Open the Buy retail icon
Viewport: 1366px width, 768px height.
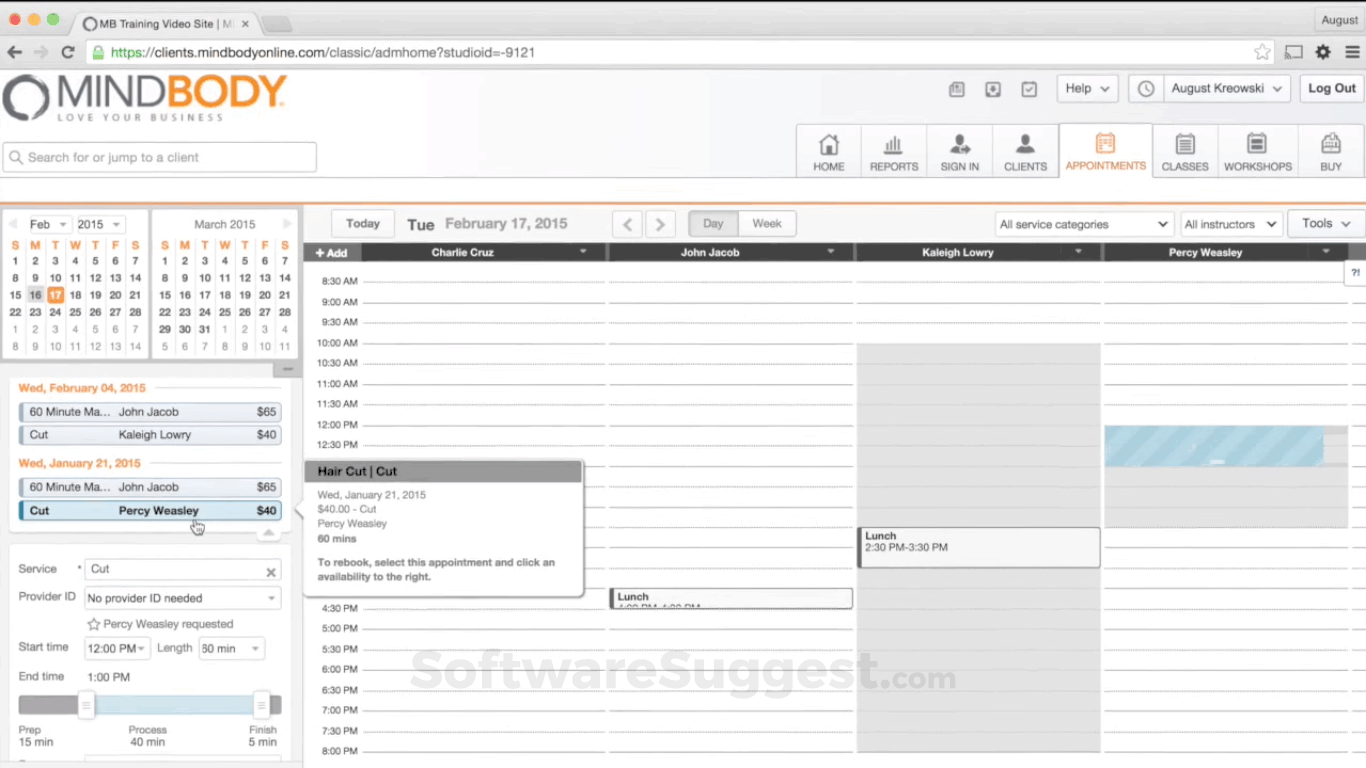click(x=1331, y=144)
